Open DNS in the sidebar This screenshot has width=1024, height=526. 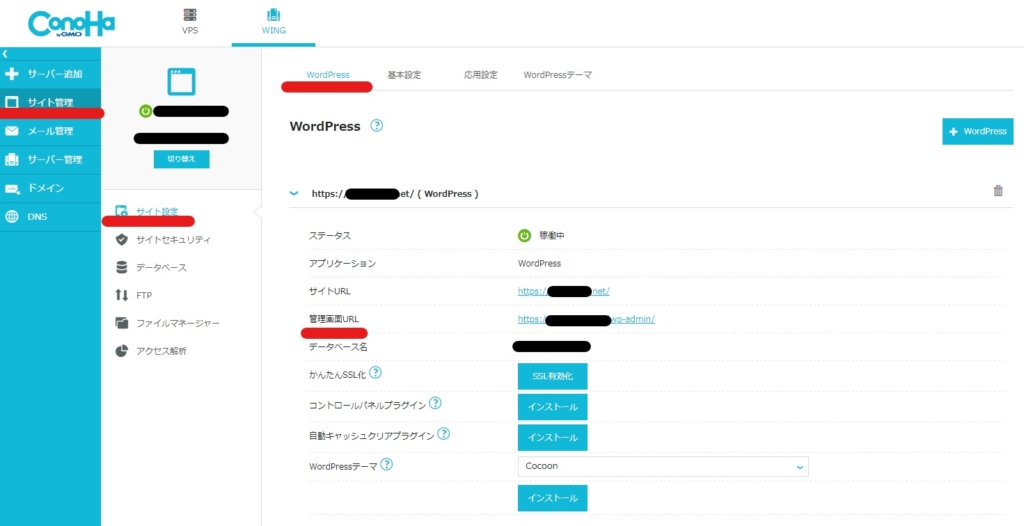coord(50,216)
